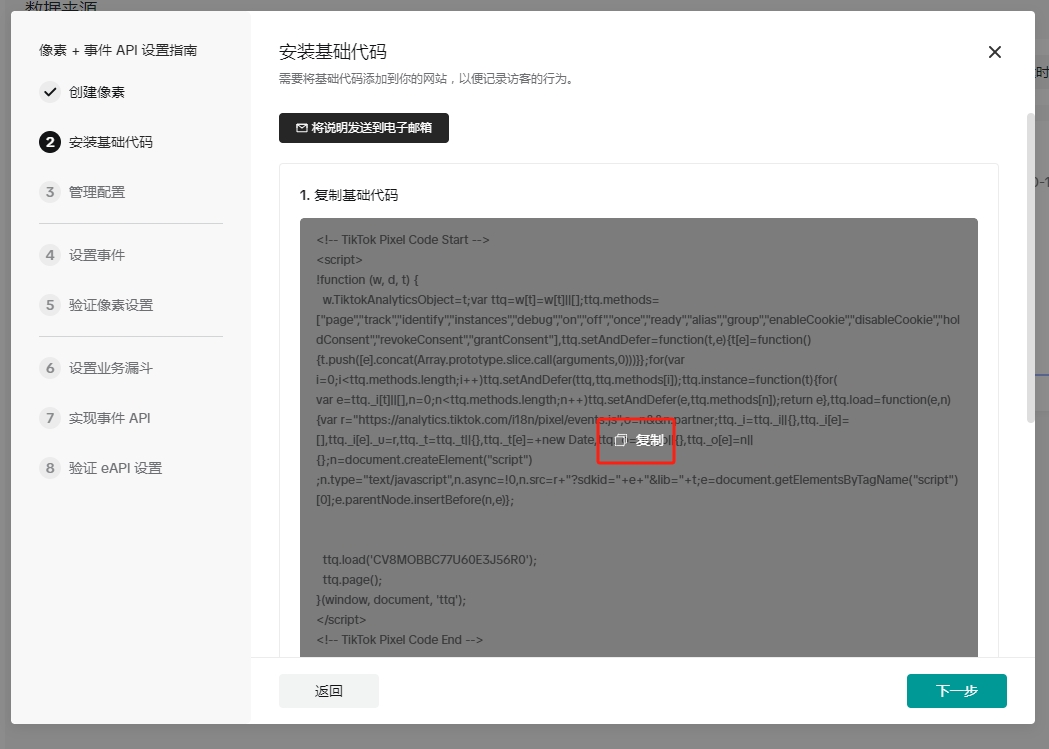Screen dimensions: 1049x749
Task: Copy the base code with 复制 button
Action: (x=639, y=440)
